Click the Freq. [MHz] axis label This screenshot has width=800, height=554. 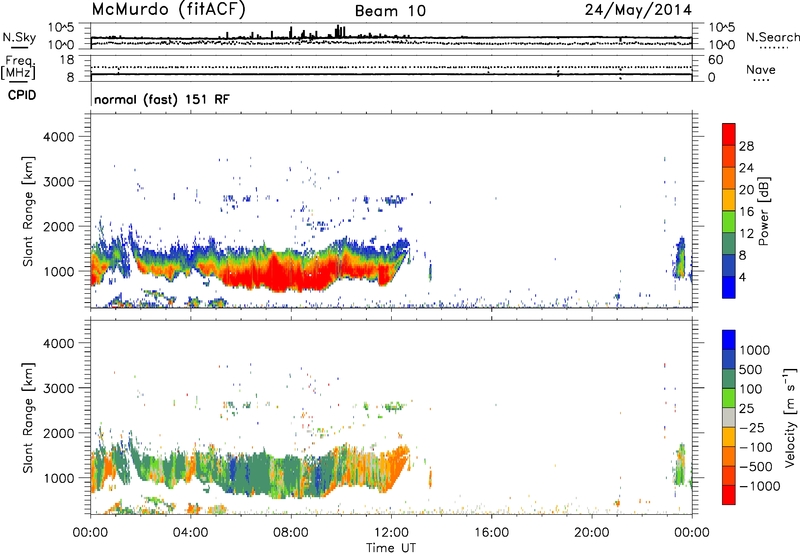tap(18, 67)
